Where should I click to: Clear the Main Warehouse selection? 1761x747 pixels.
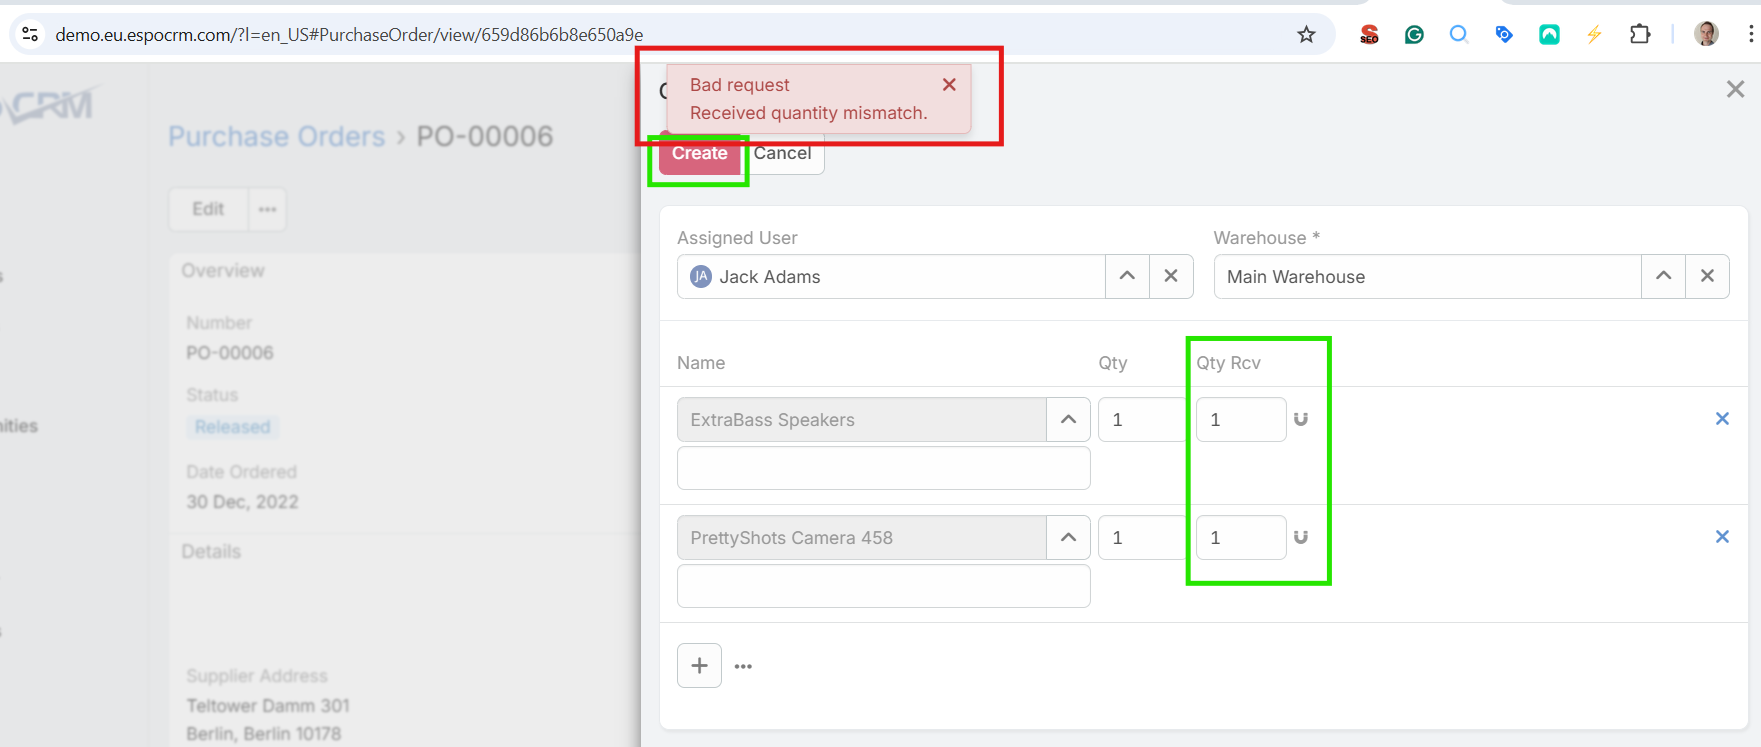pos(1707,276)
